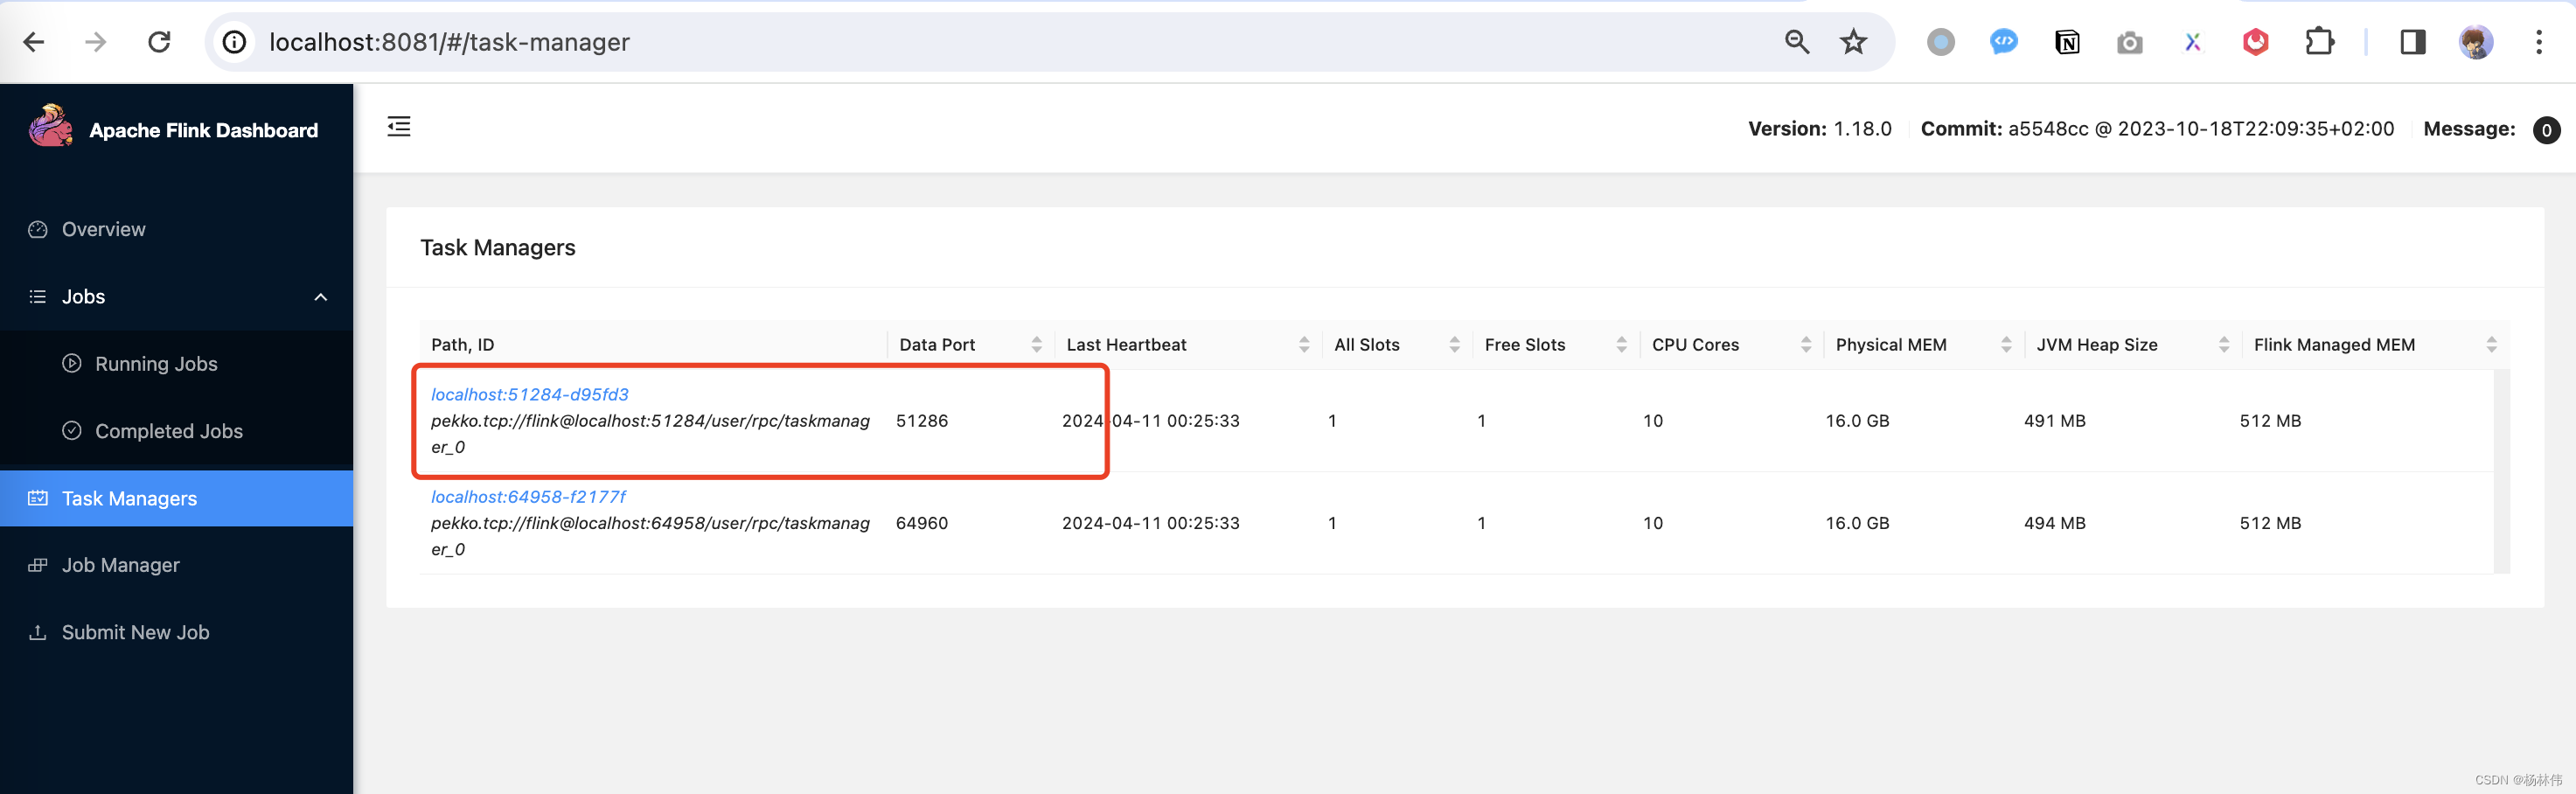The height and width of the screenshot is (794, 2576).
Task: Open Submit New Job page
Action: pos(177,632)
